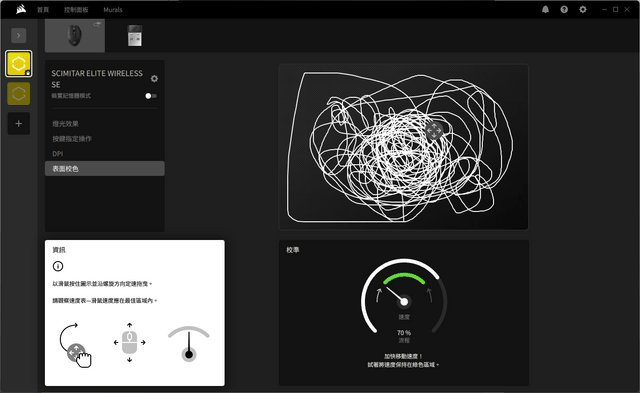Click the 資訊 panel heading
Viewport: 640px width, 393px height.
click(59, 250)
